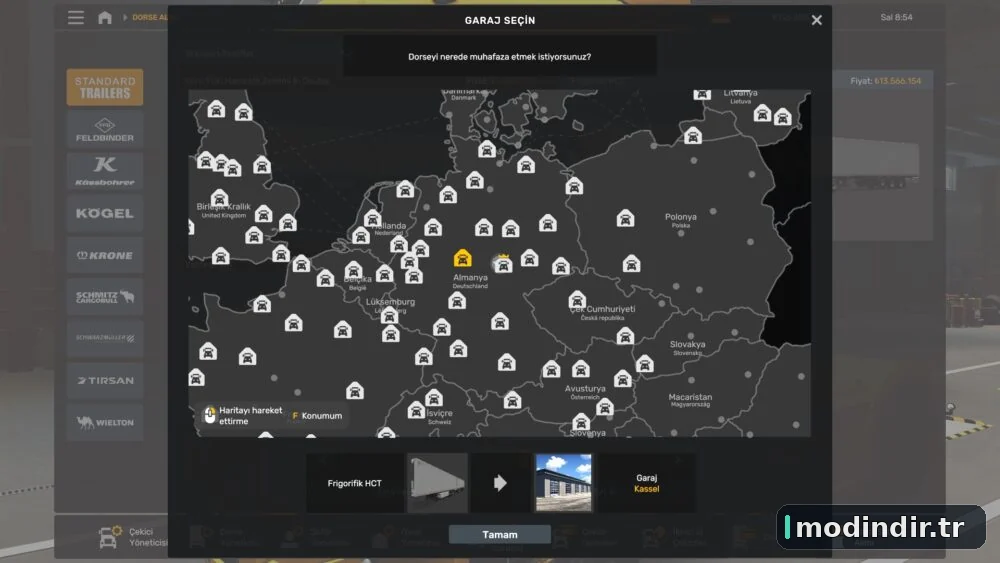Open Kögel trailer brand
This screenshot has width=1000, height=563.
point(105,213)
